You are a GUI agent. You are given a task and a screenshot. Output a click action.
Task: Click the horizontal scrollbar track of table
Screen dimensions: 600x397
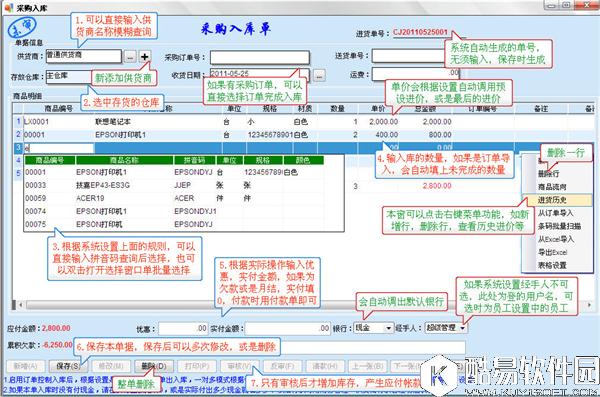304,305
